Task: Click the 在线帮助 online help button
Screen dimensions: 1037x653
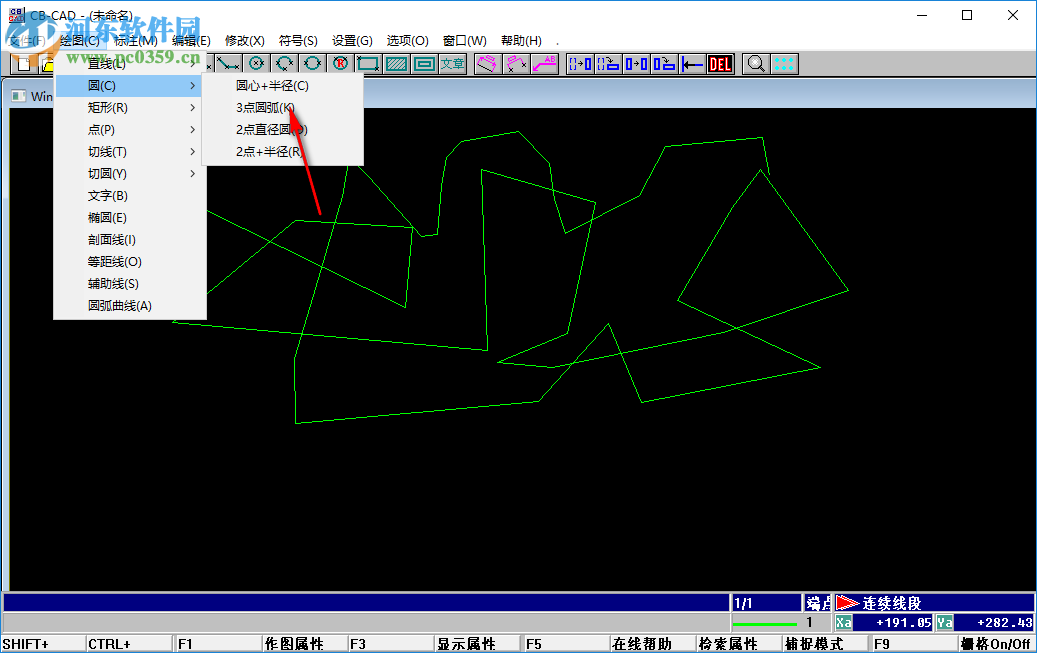Action: coord(647,643)
